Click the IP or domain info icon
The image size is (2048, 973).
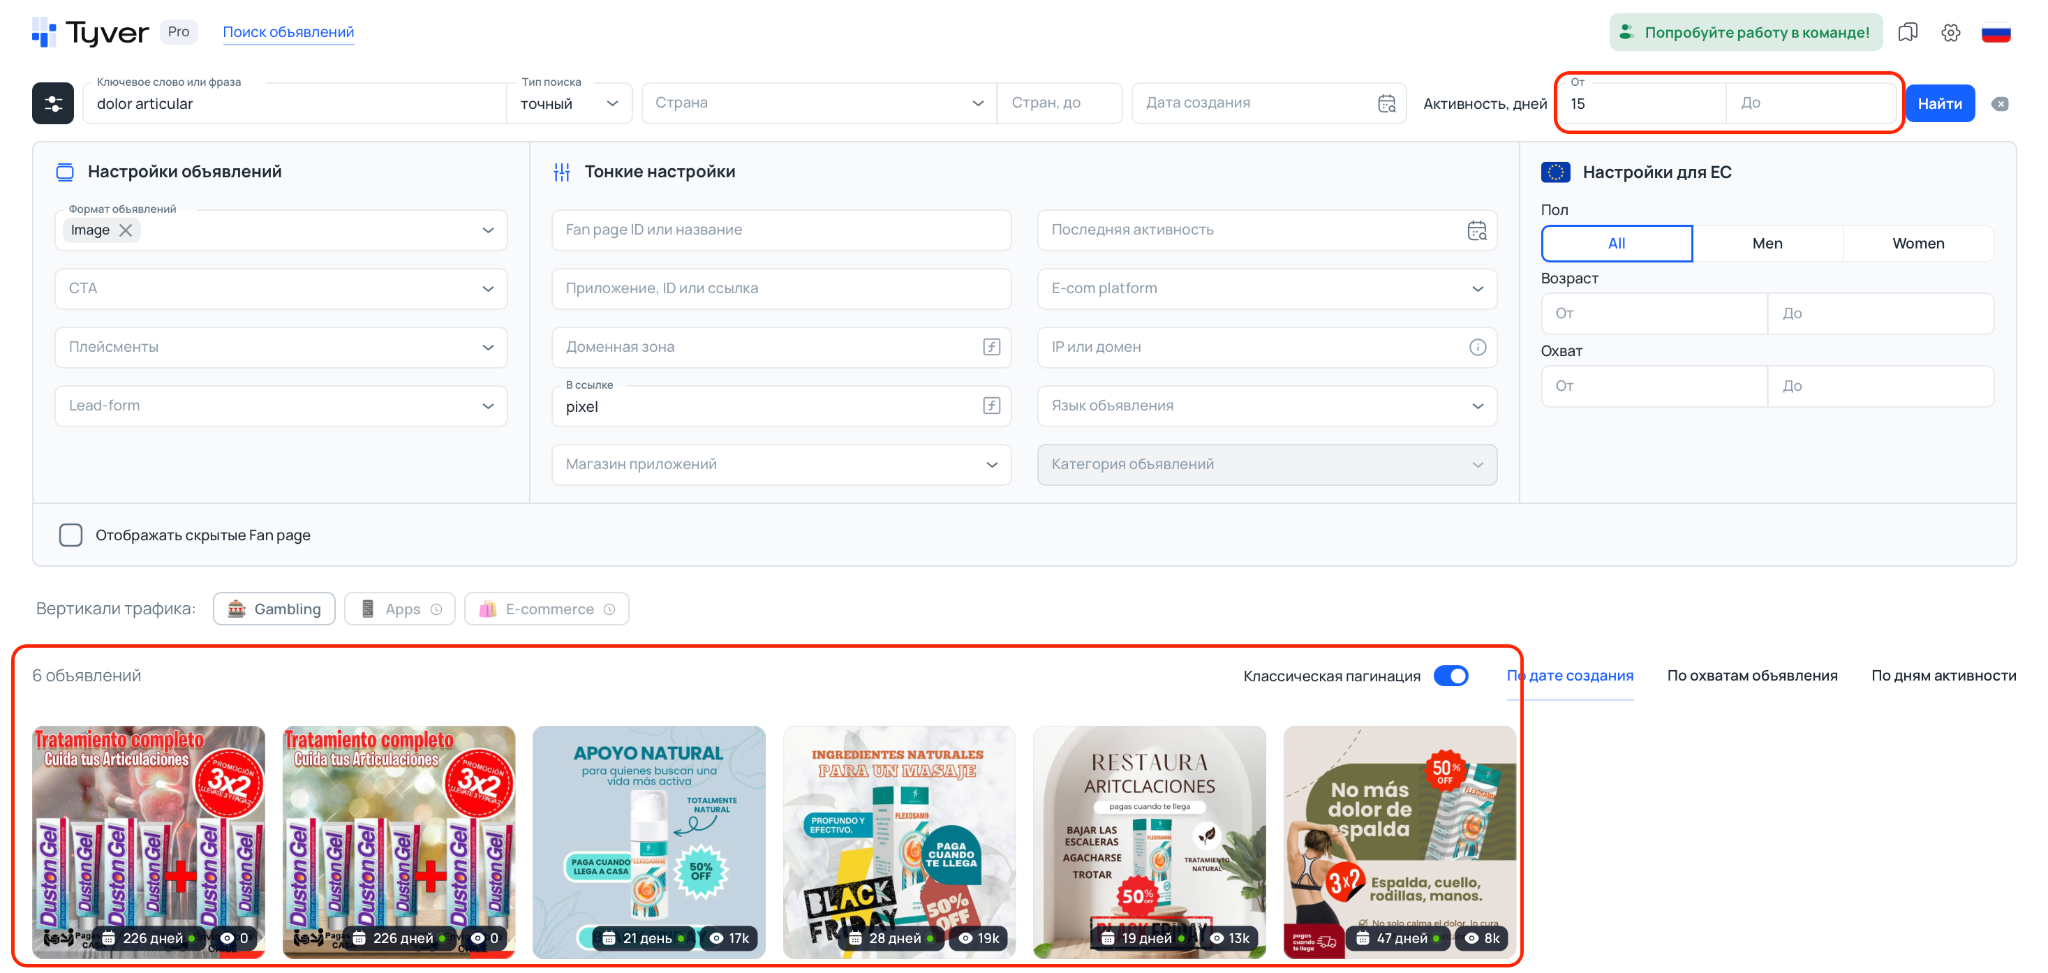[x=1477, y=347]
